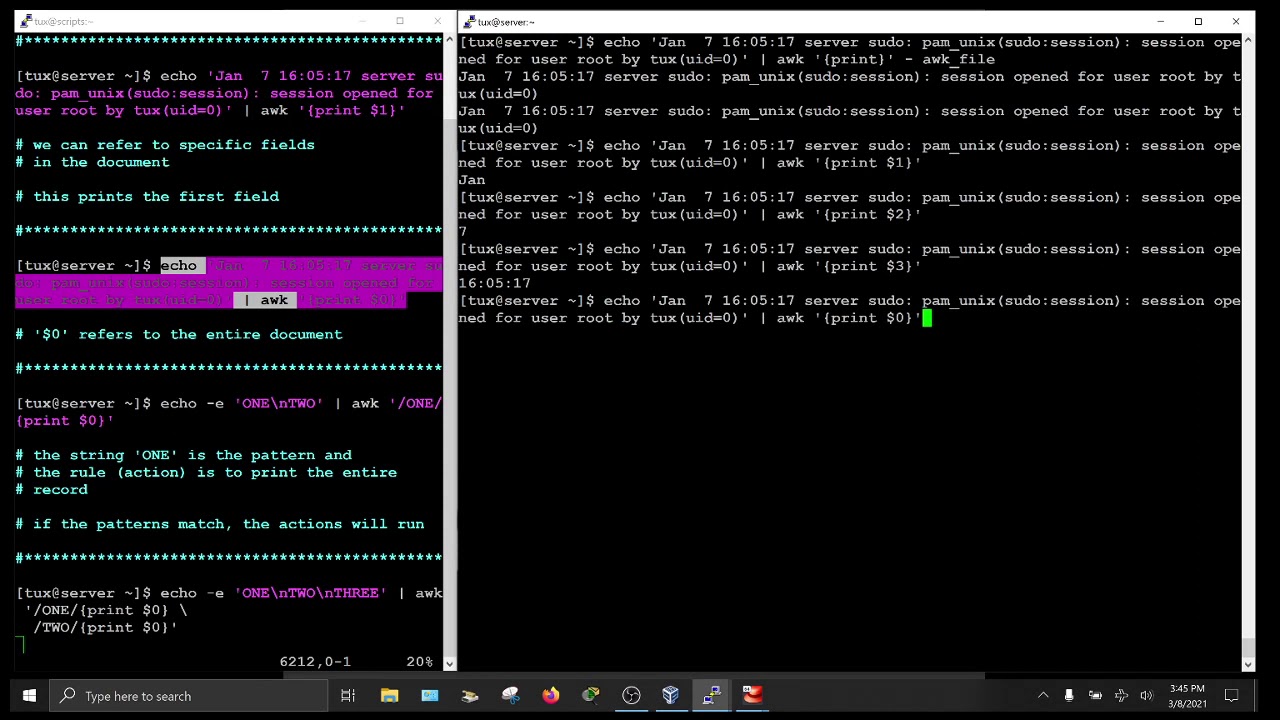Minimize the tux@server window
This screenshot has height=720, width=1280.
click(x=1160, y=21)
